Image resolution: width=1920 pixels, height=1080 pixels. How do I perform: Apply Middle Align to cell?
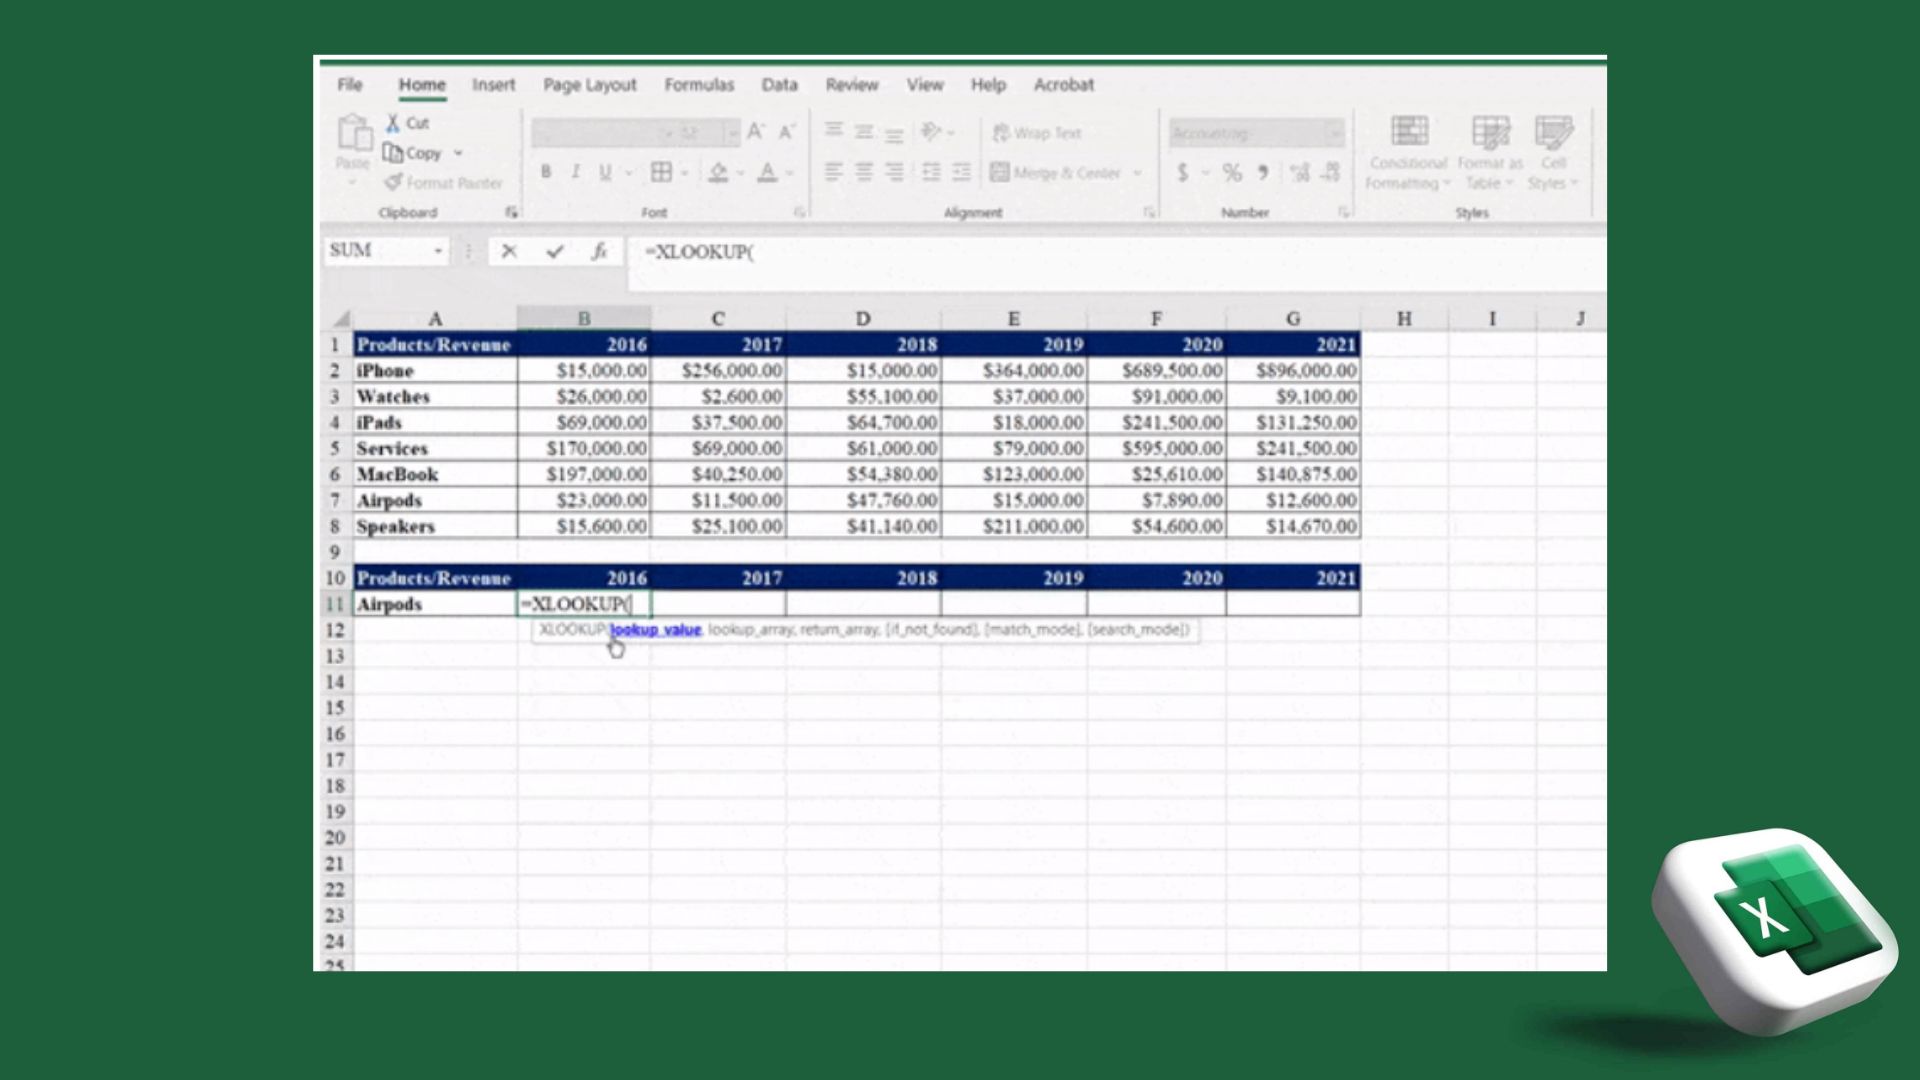point(864,131)
